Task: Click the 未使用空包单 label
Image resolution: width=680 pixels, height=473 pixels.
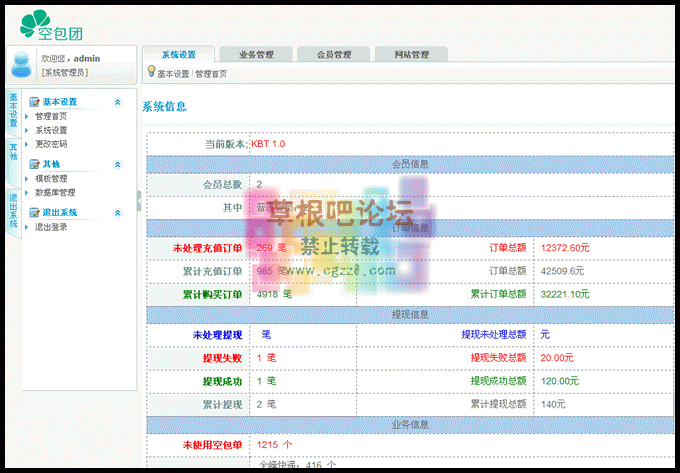Action: [212, 445]
